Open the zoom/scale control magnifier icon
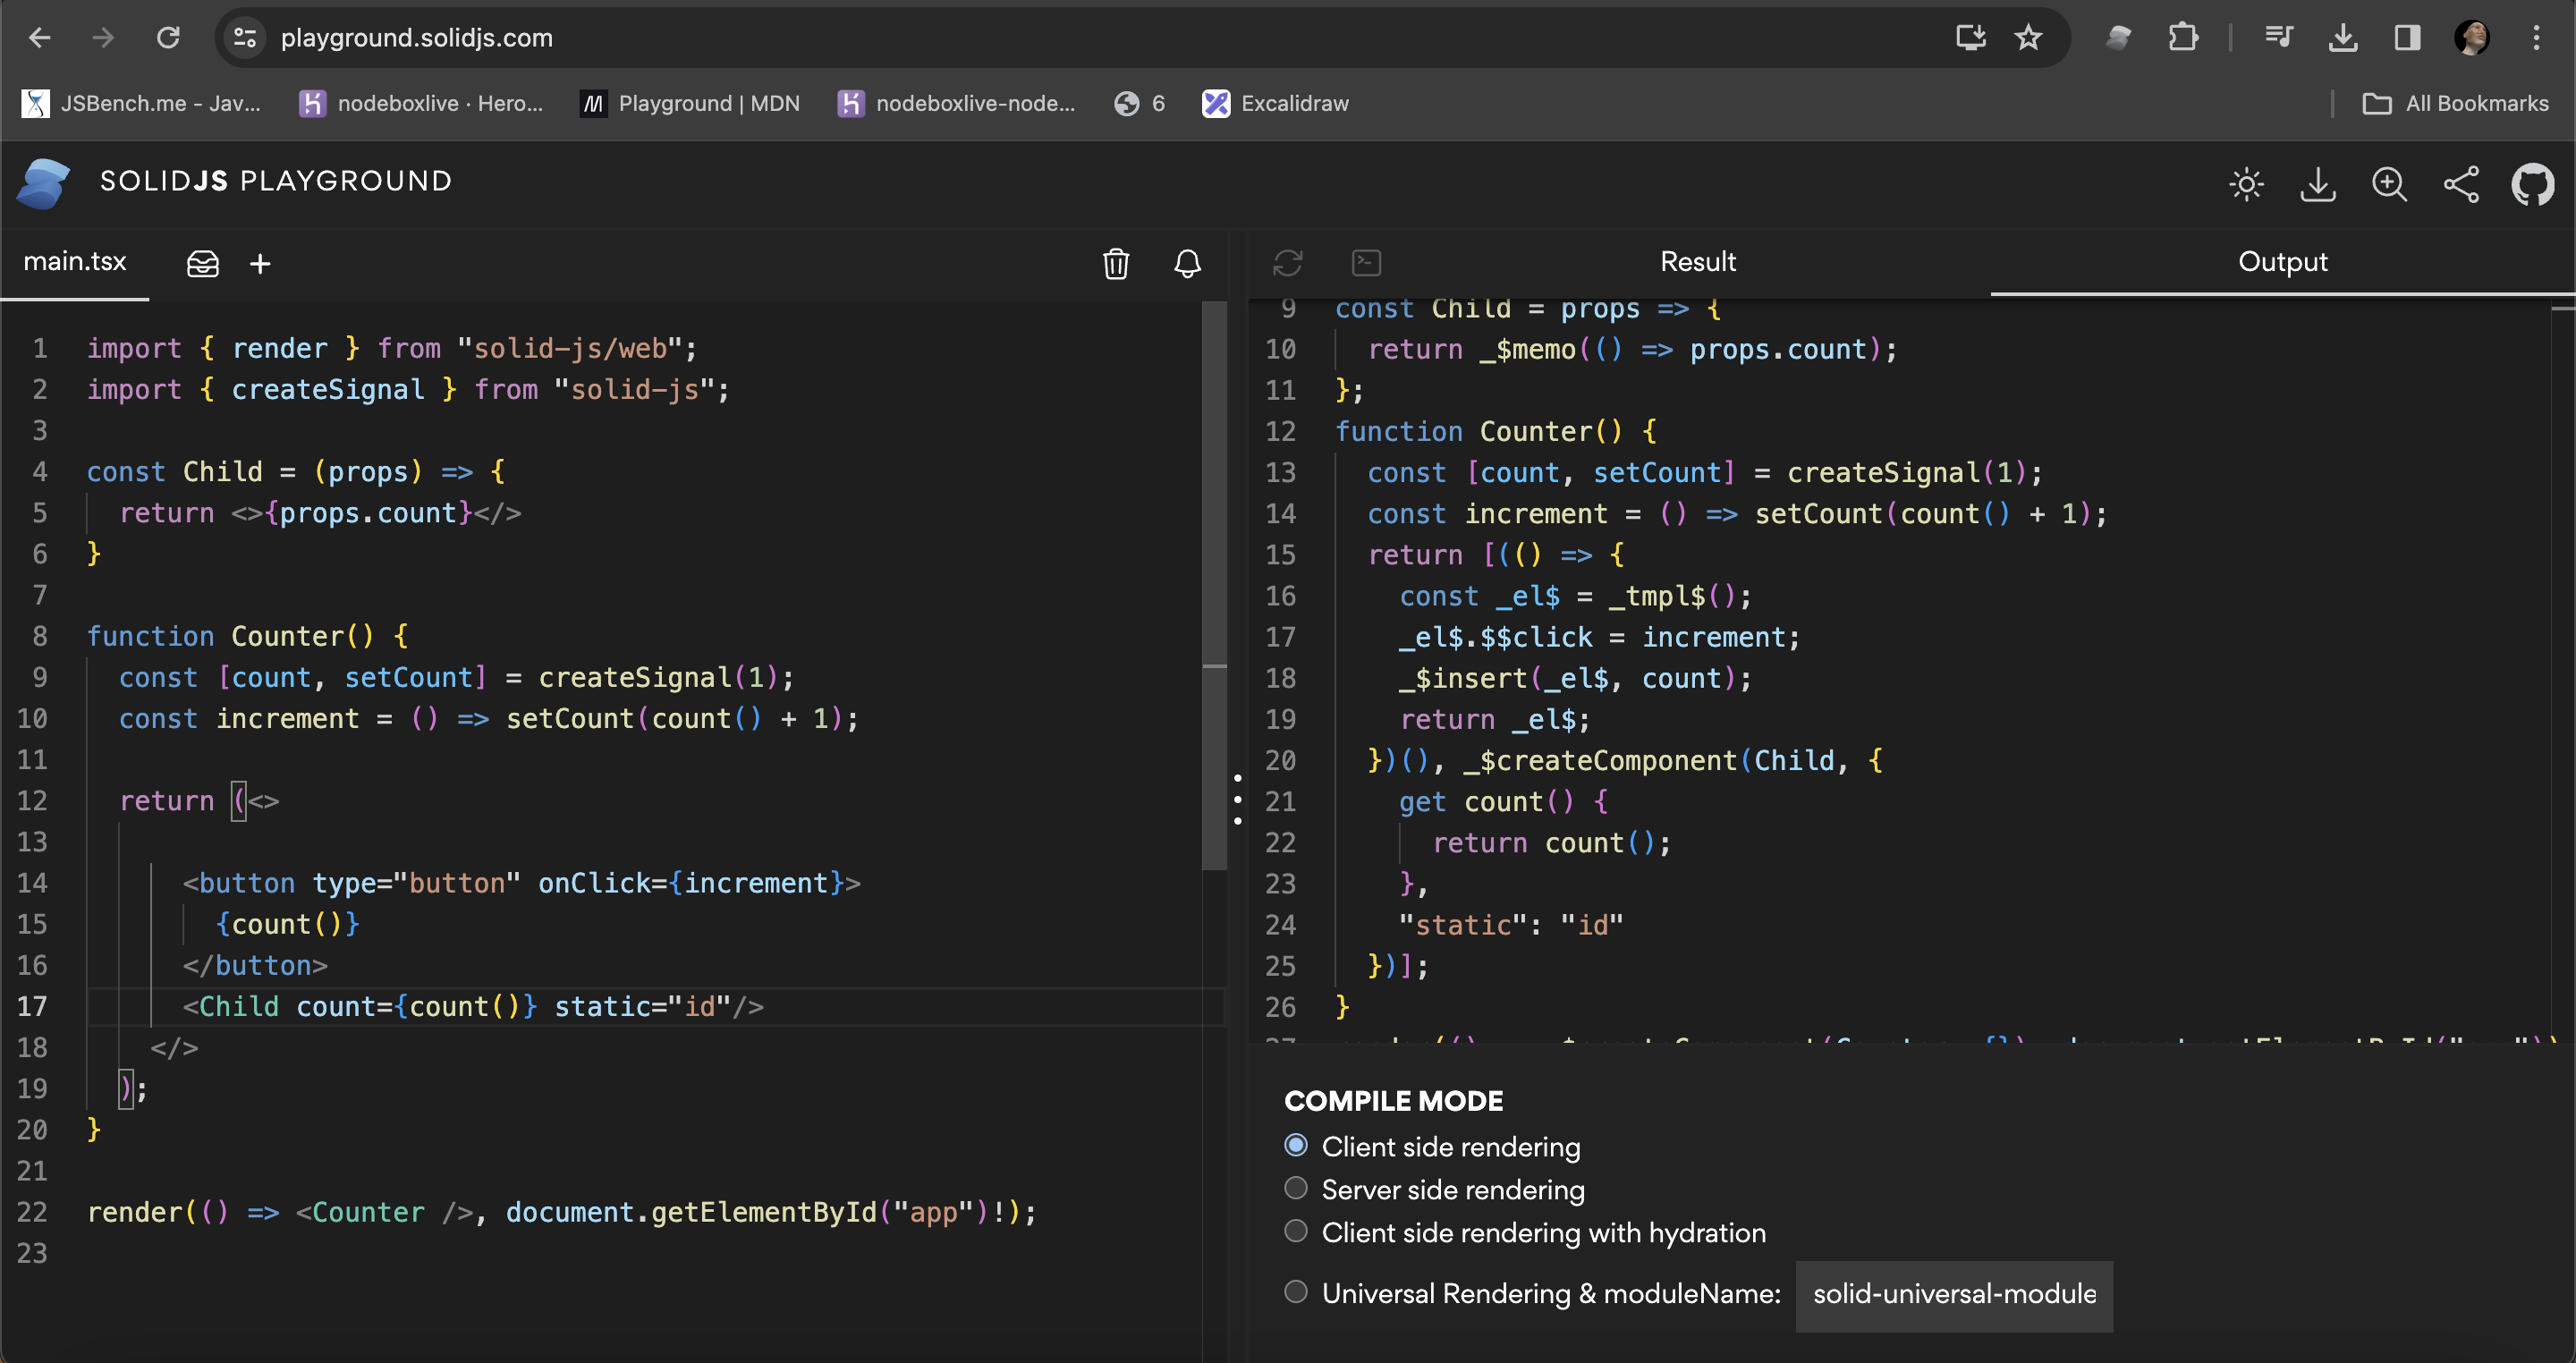 click(2390, 184)
